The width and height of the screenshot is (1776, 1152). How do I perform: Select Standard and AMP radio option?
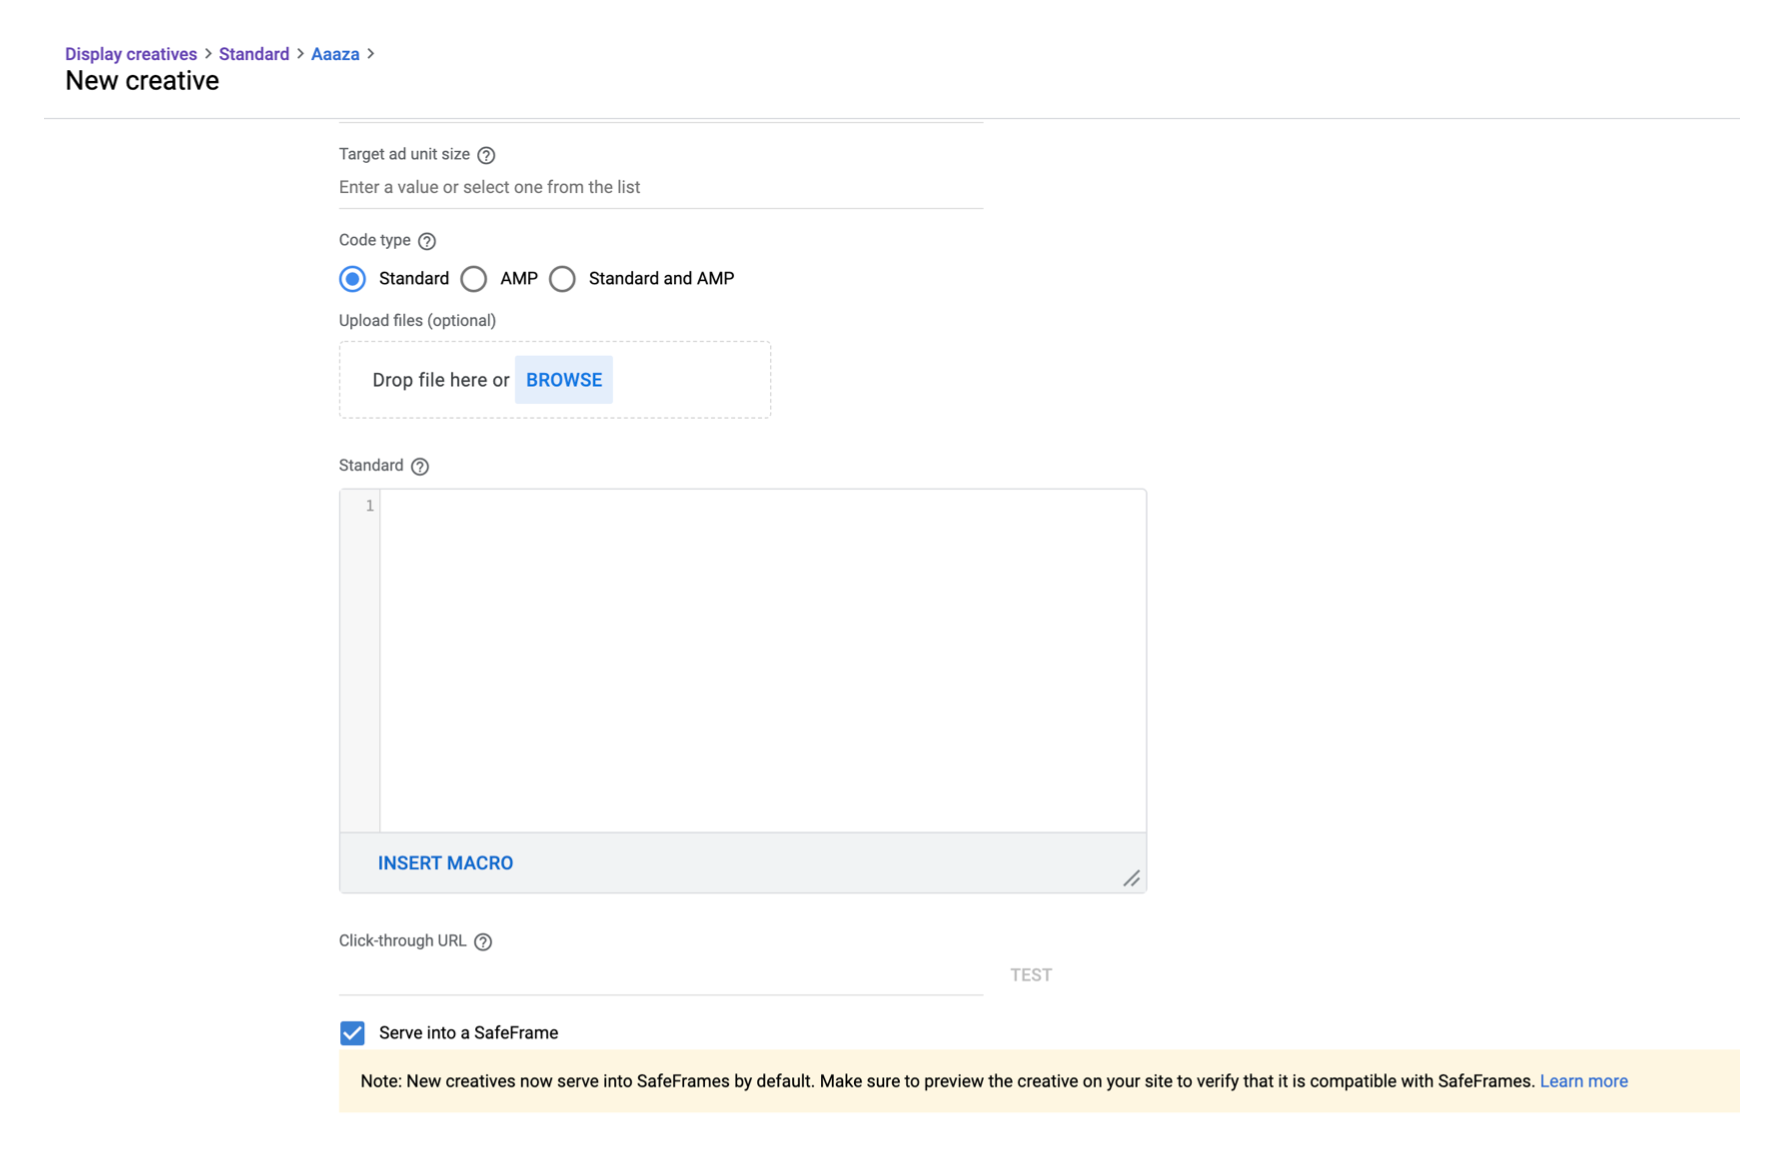(563, 279)
